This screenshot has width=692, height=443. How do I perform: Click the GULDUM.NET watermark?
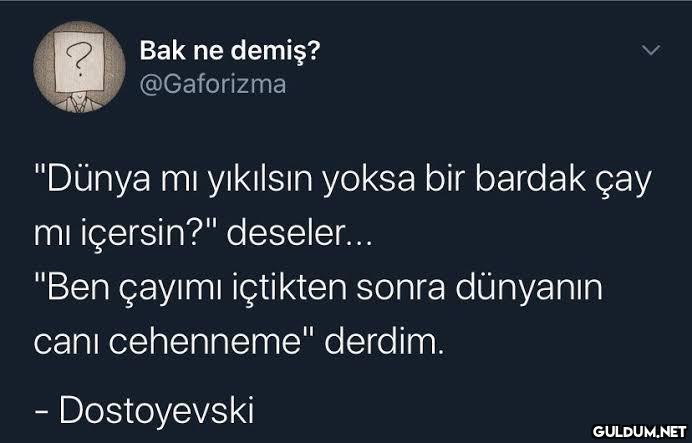(x=640, y=431)
